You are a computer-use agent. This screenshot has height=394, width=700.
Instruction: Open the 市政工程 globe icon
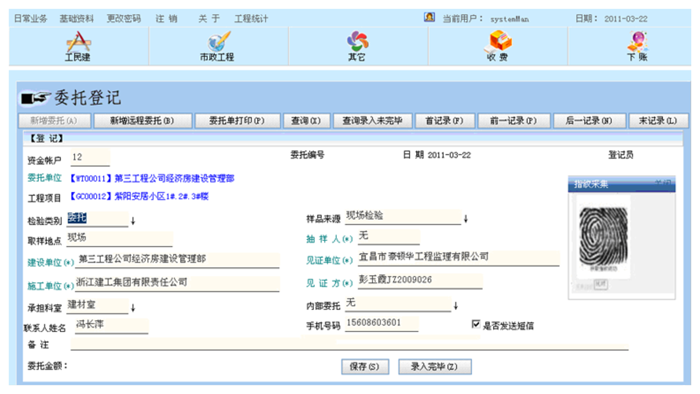[x=219, y=41]
